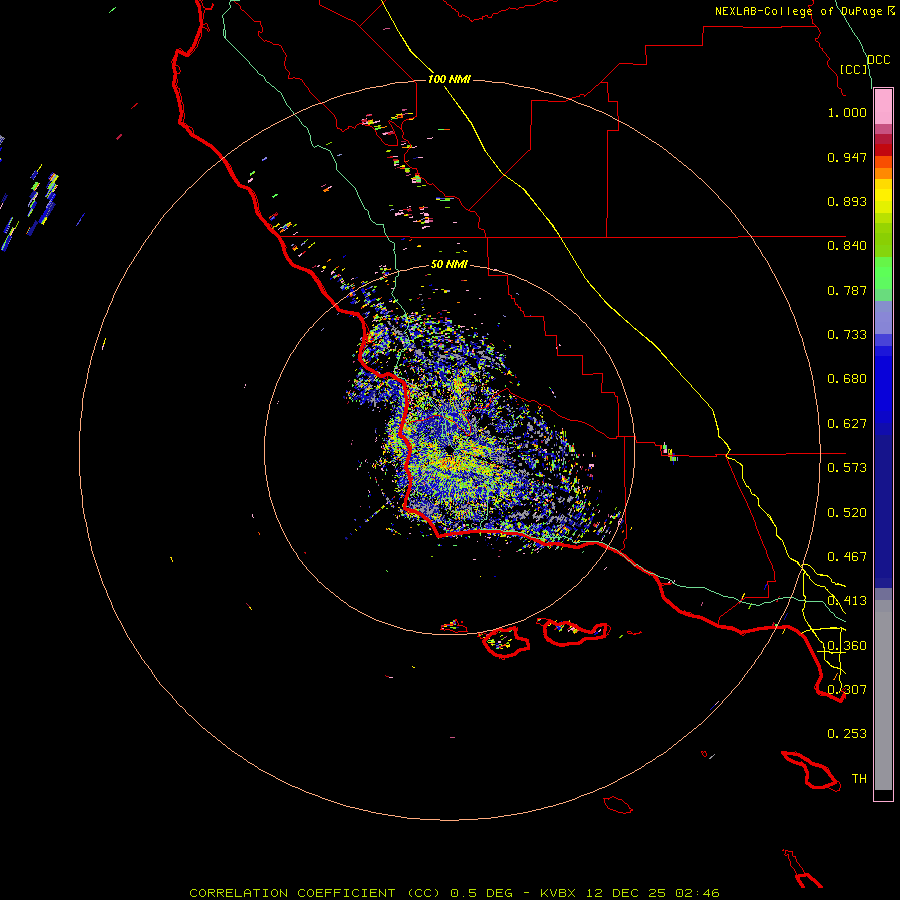This screenshot has height=900, width=900.
Task: Click the 0.467 legend value
Action: point(847,557)
